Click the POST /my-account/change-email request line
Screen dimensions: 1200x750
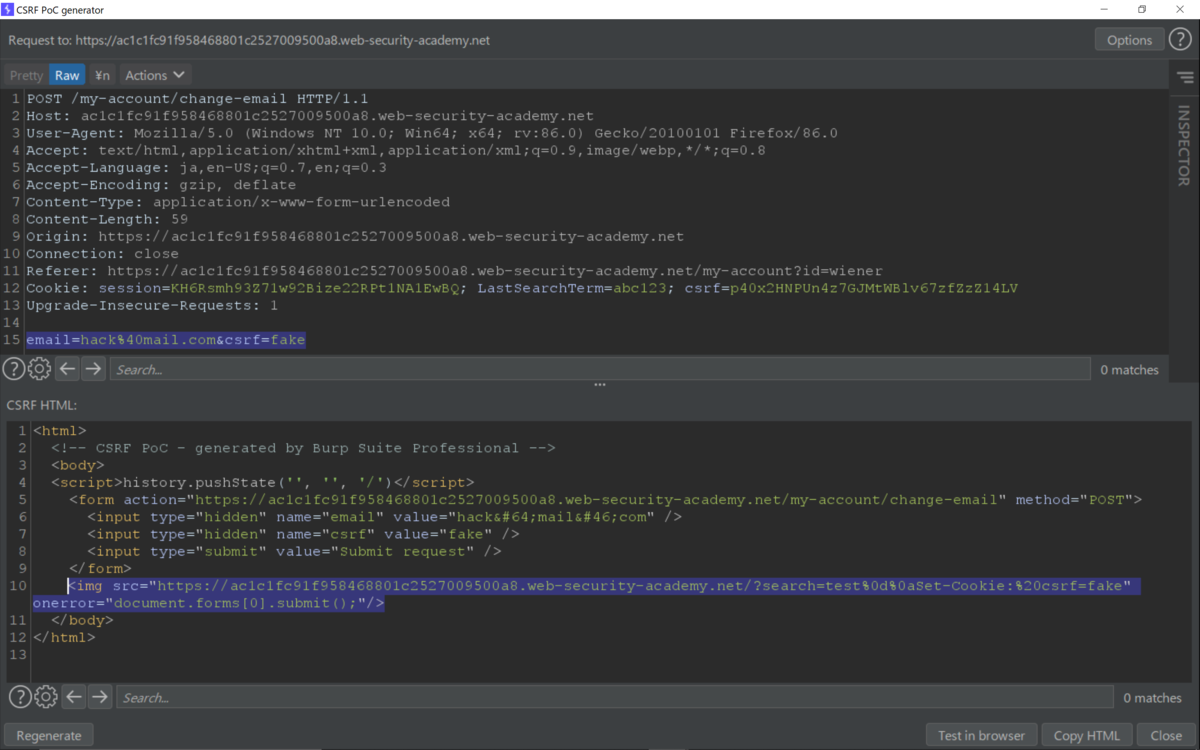[197, 99]
